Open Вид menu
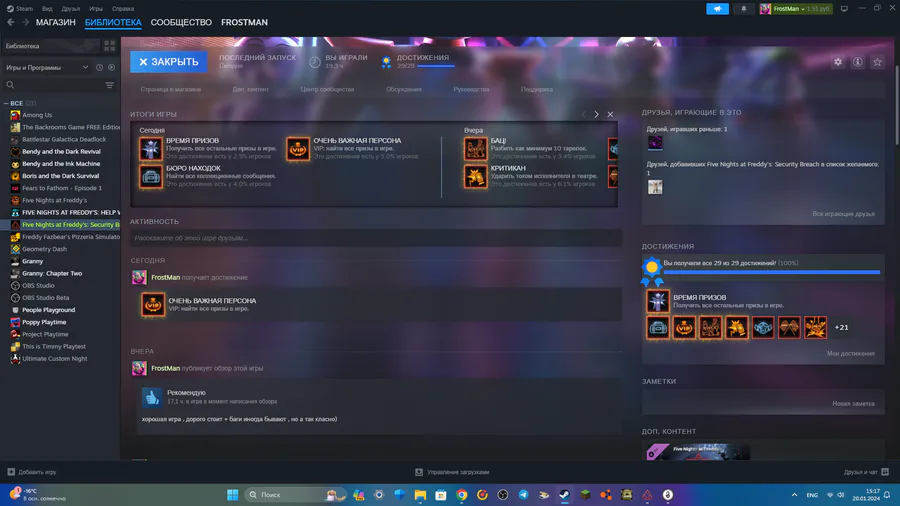Viewport: 900px width, 506px height. coord(47,9)
